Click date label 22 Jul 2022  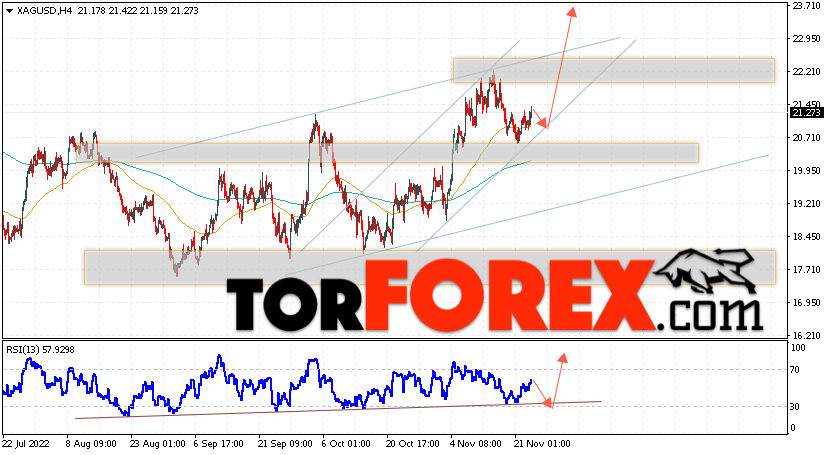(25, 444)
